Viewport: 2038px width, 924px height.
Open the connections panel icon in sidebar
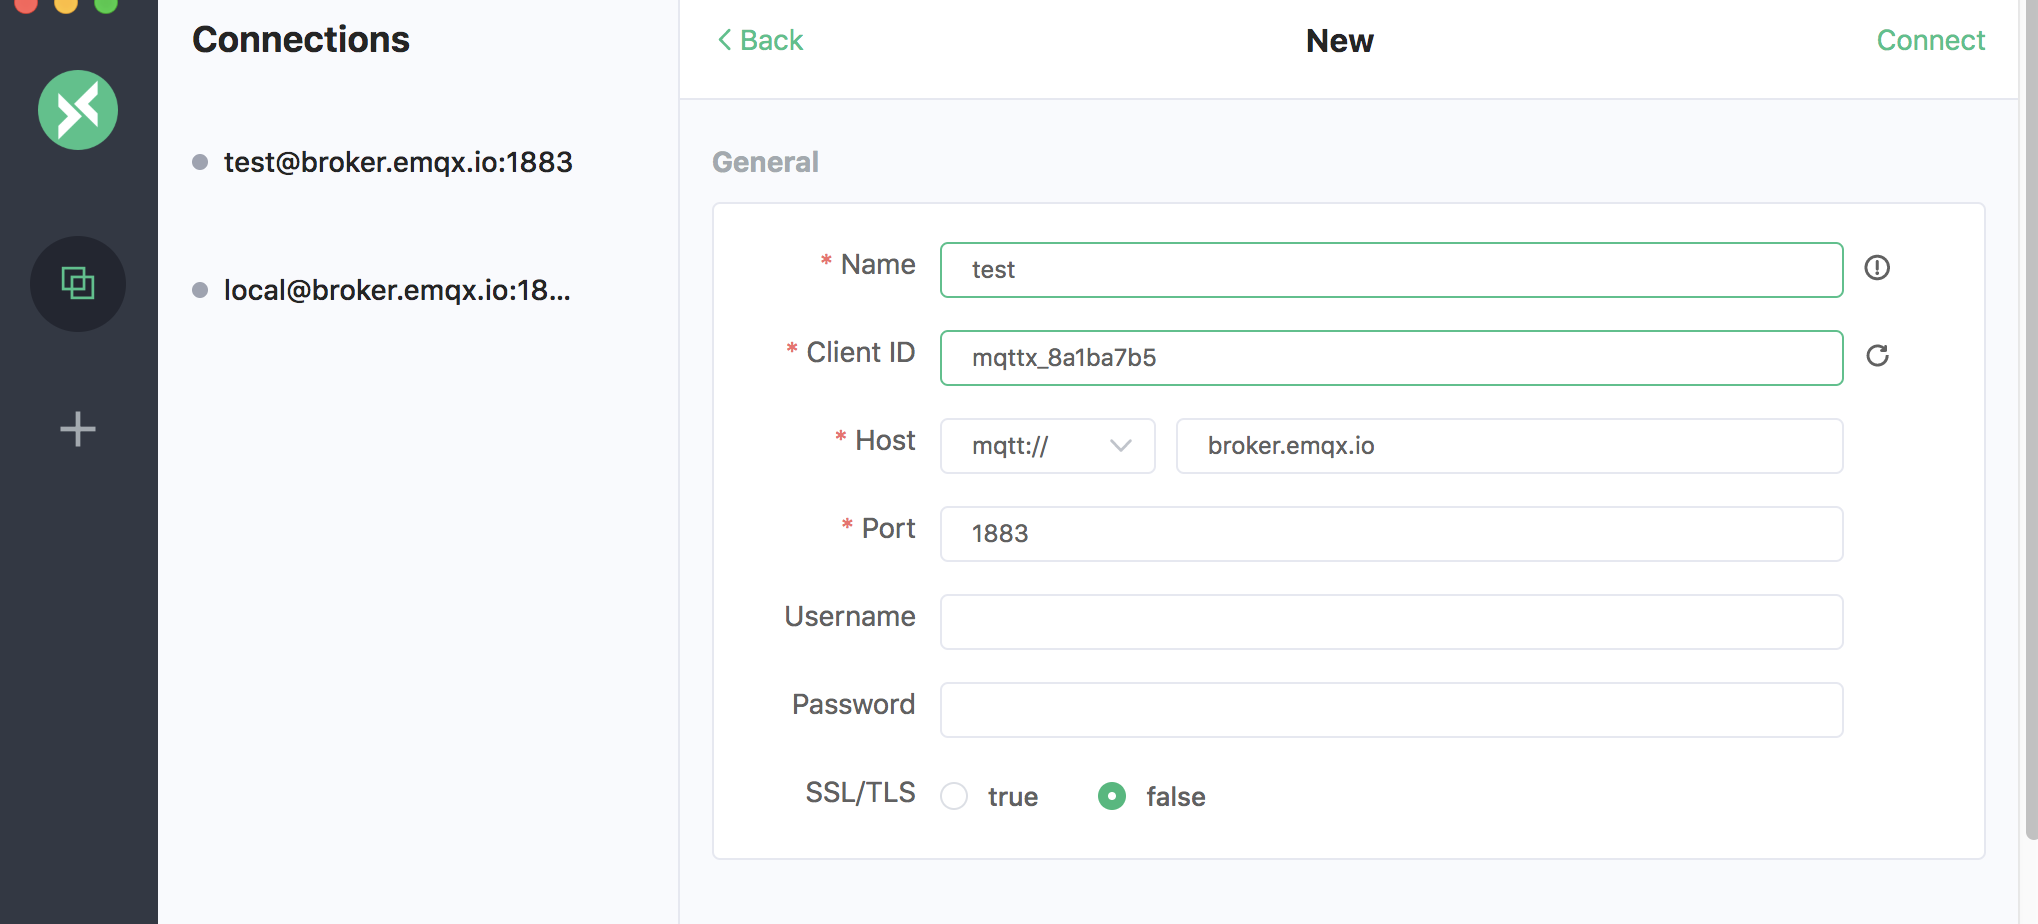pyautogui.click(x=78, y=284)
